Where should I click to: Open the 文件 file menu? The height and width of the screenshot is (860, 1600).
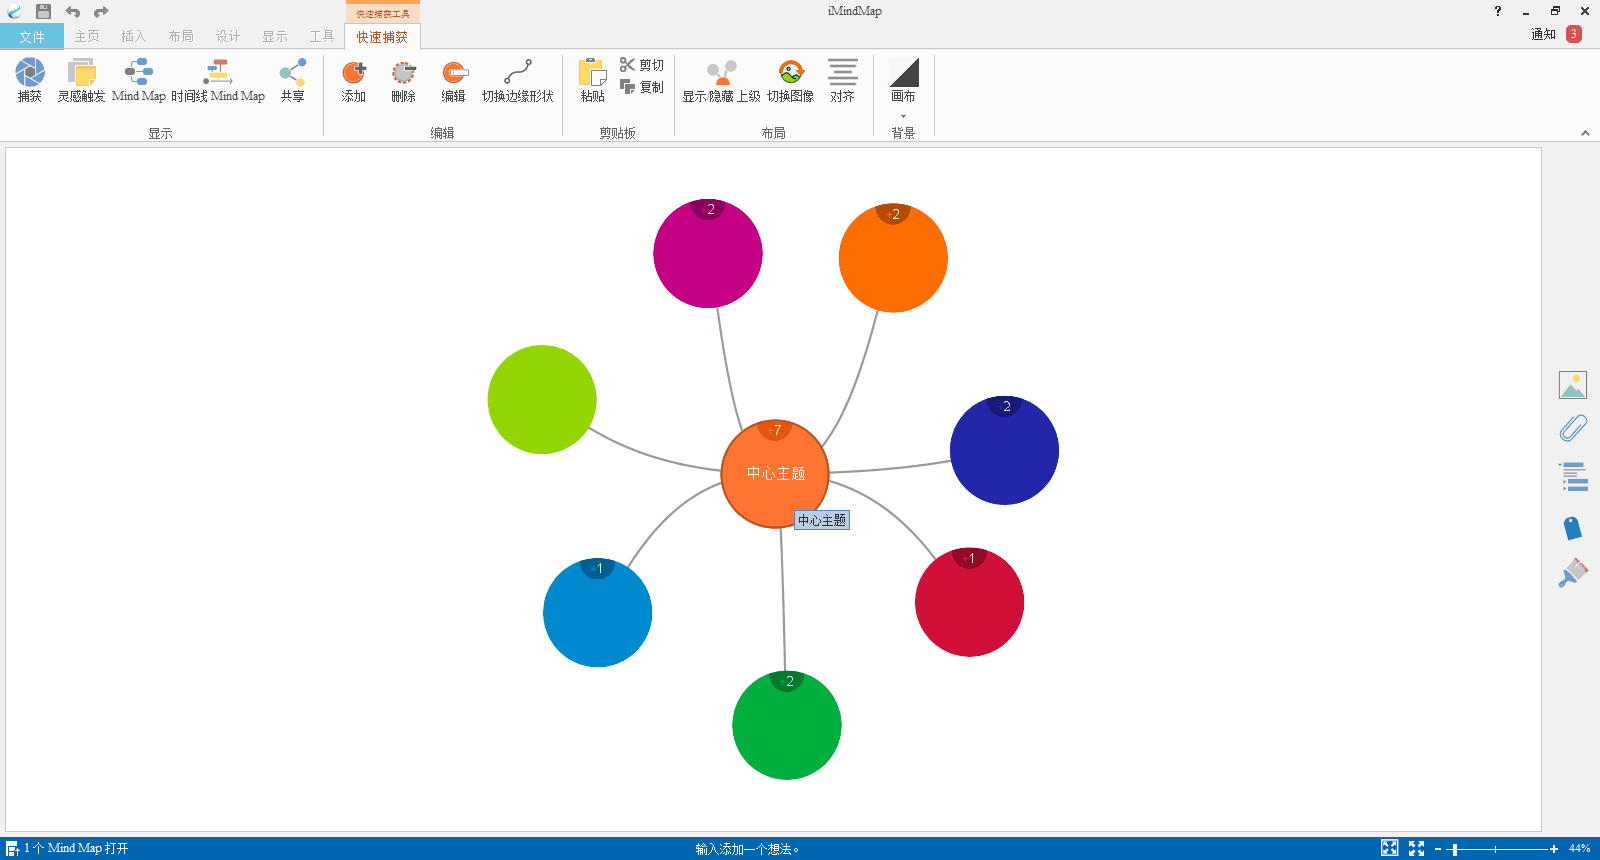(x=32, y=37)
